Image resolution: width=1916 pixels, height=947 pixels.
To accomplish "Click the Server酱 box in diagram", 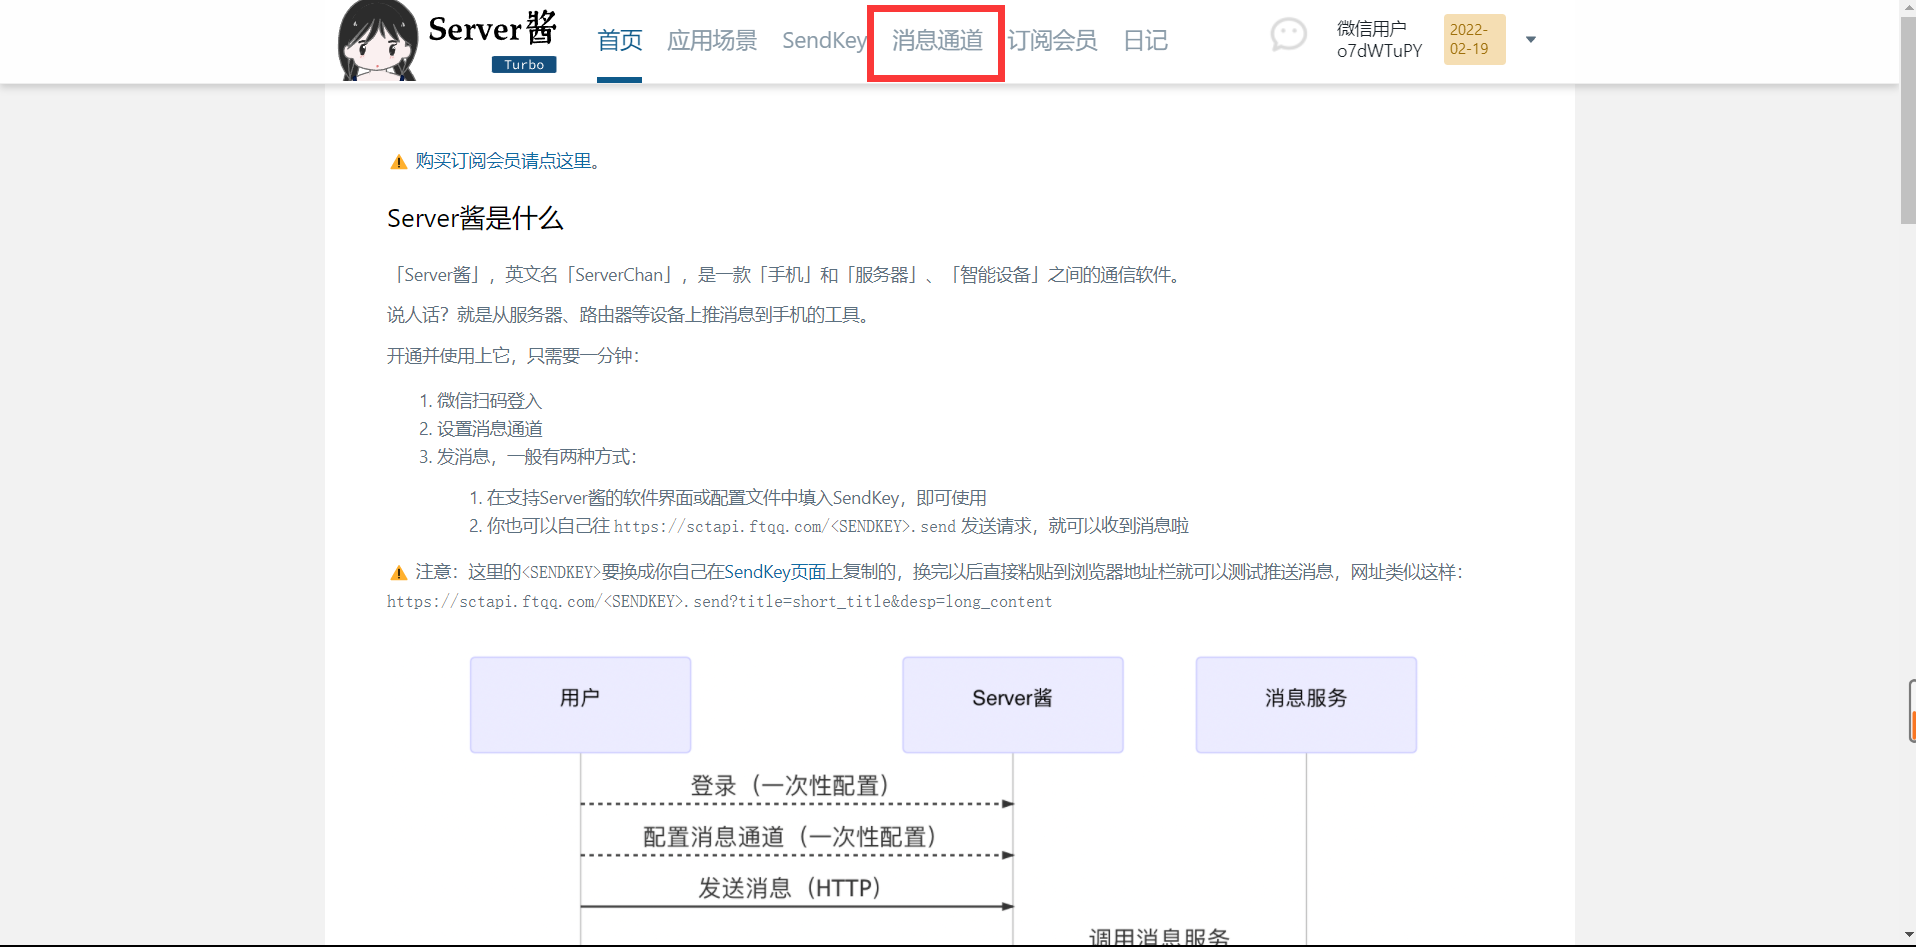I will (x=1012, y=704).
